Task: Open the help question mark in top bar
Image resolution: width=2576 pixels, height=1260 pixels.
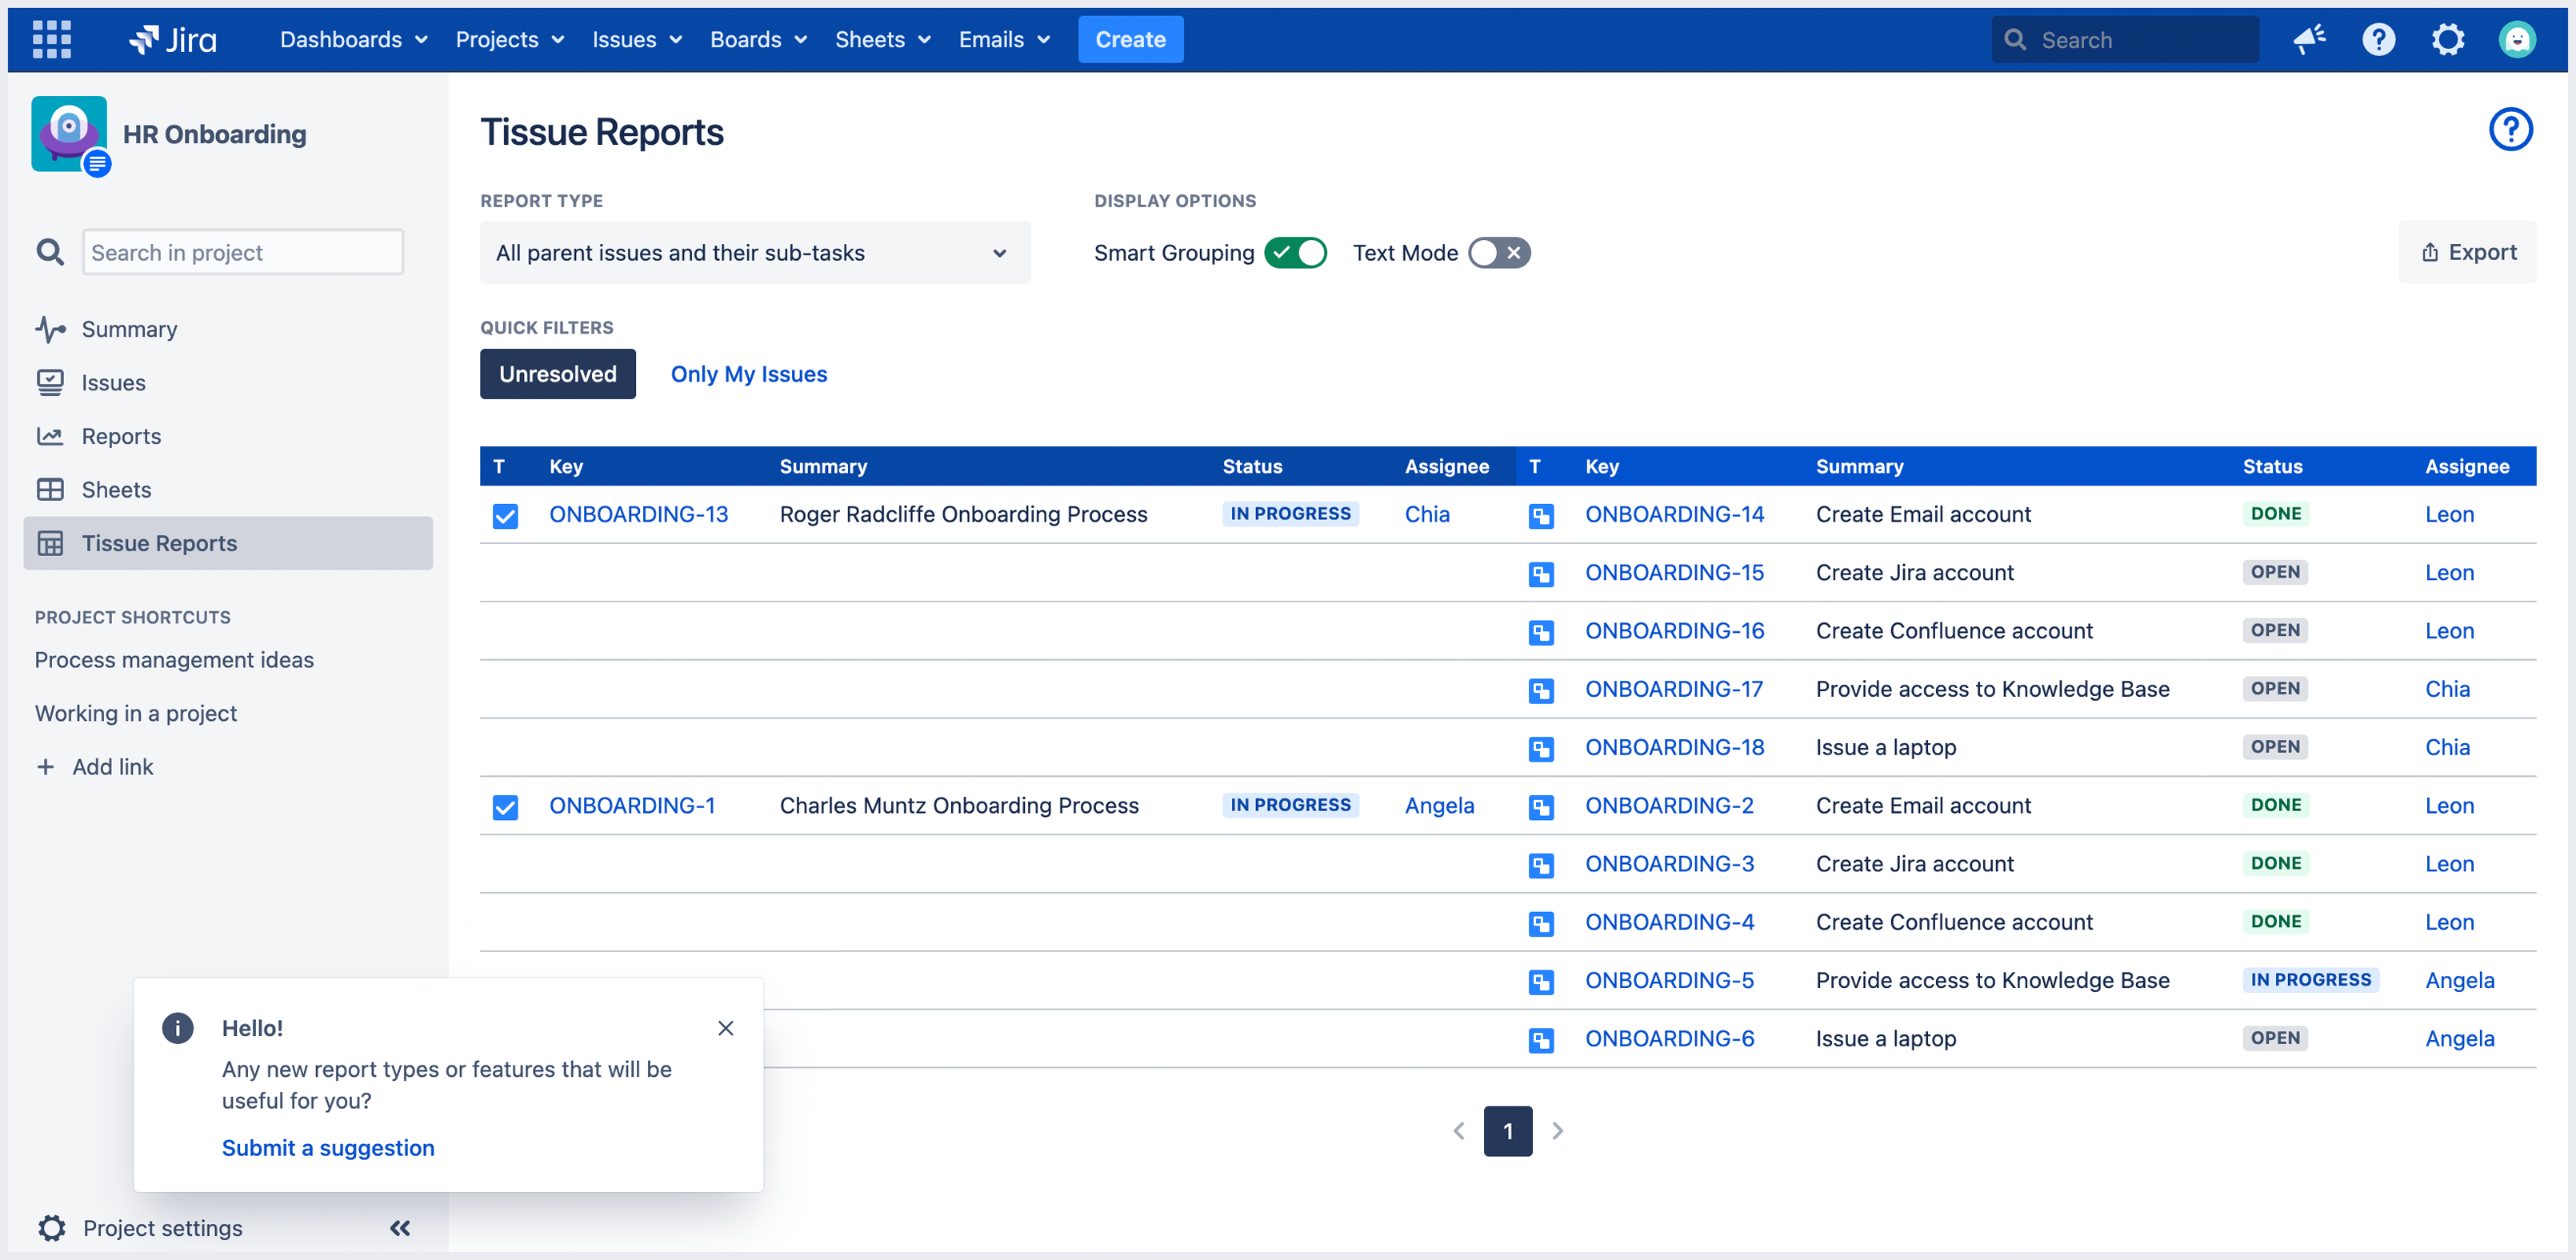Action: pyautogui.click(x=2378, y=39)
